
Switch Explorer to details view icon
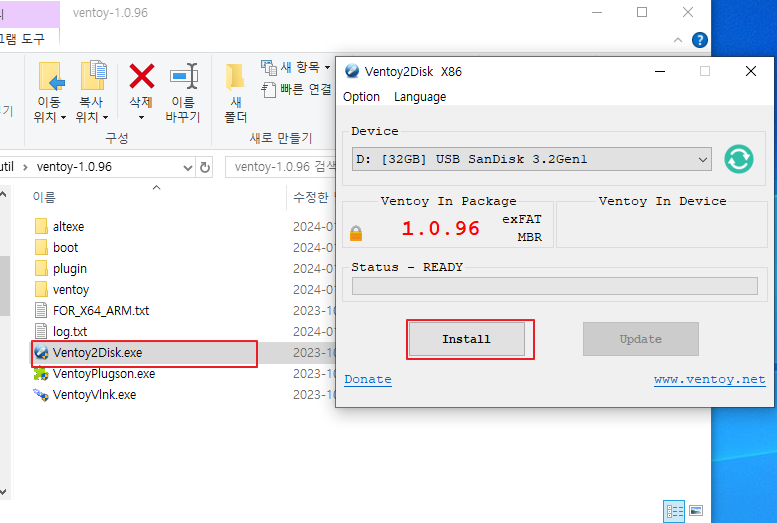tap(674, 511)
